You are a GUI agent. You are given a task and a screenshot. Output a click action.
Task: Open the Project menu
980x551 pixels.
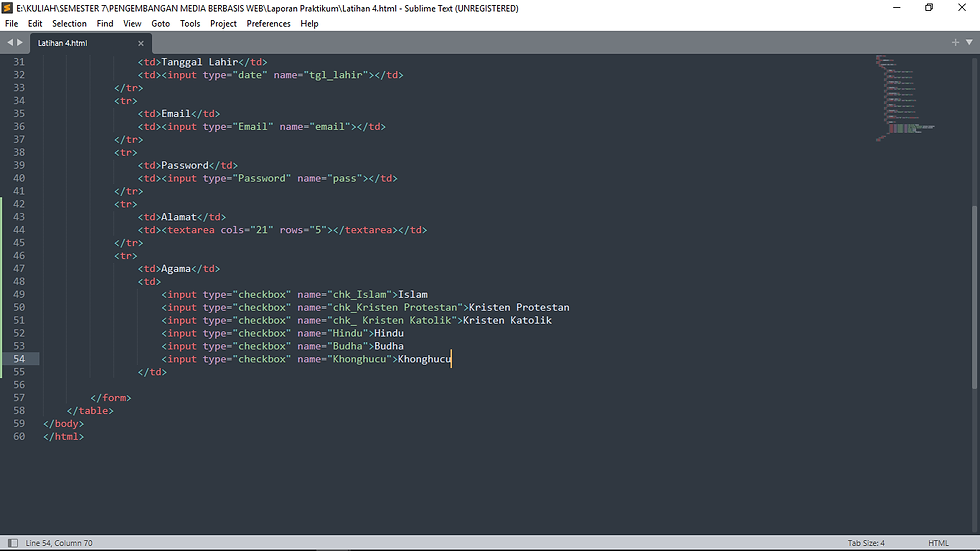click(x=223, y=24)
